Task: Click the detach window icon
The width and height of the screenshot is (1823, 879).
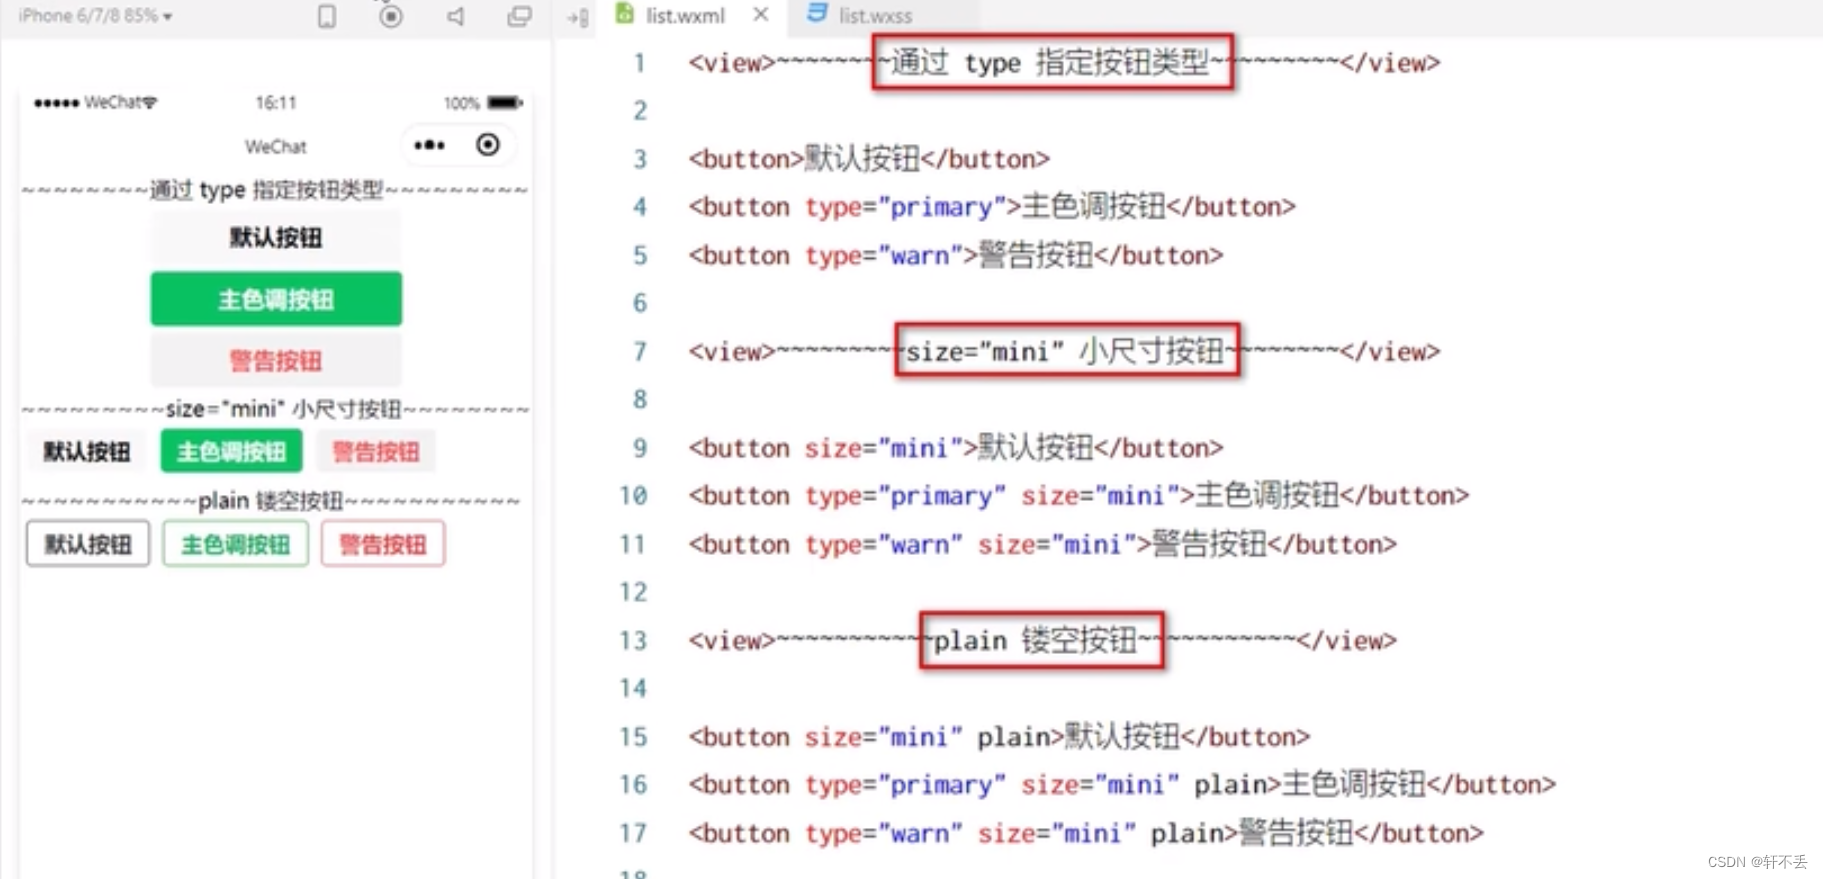Action: (519, 16)
